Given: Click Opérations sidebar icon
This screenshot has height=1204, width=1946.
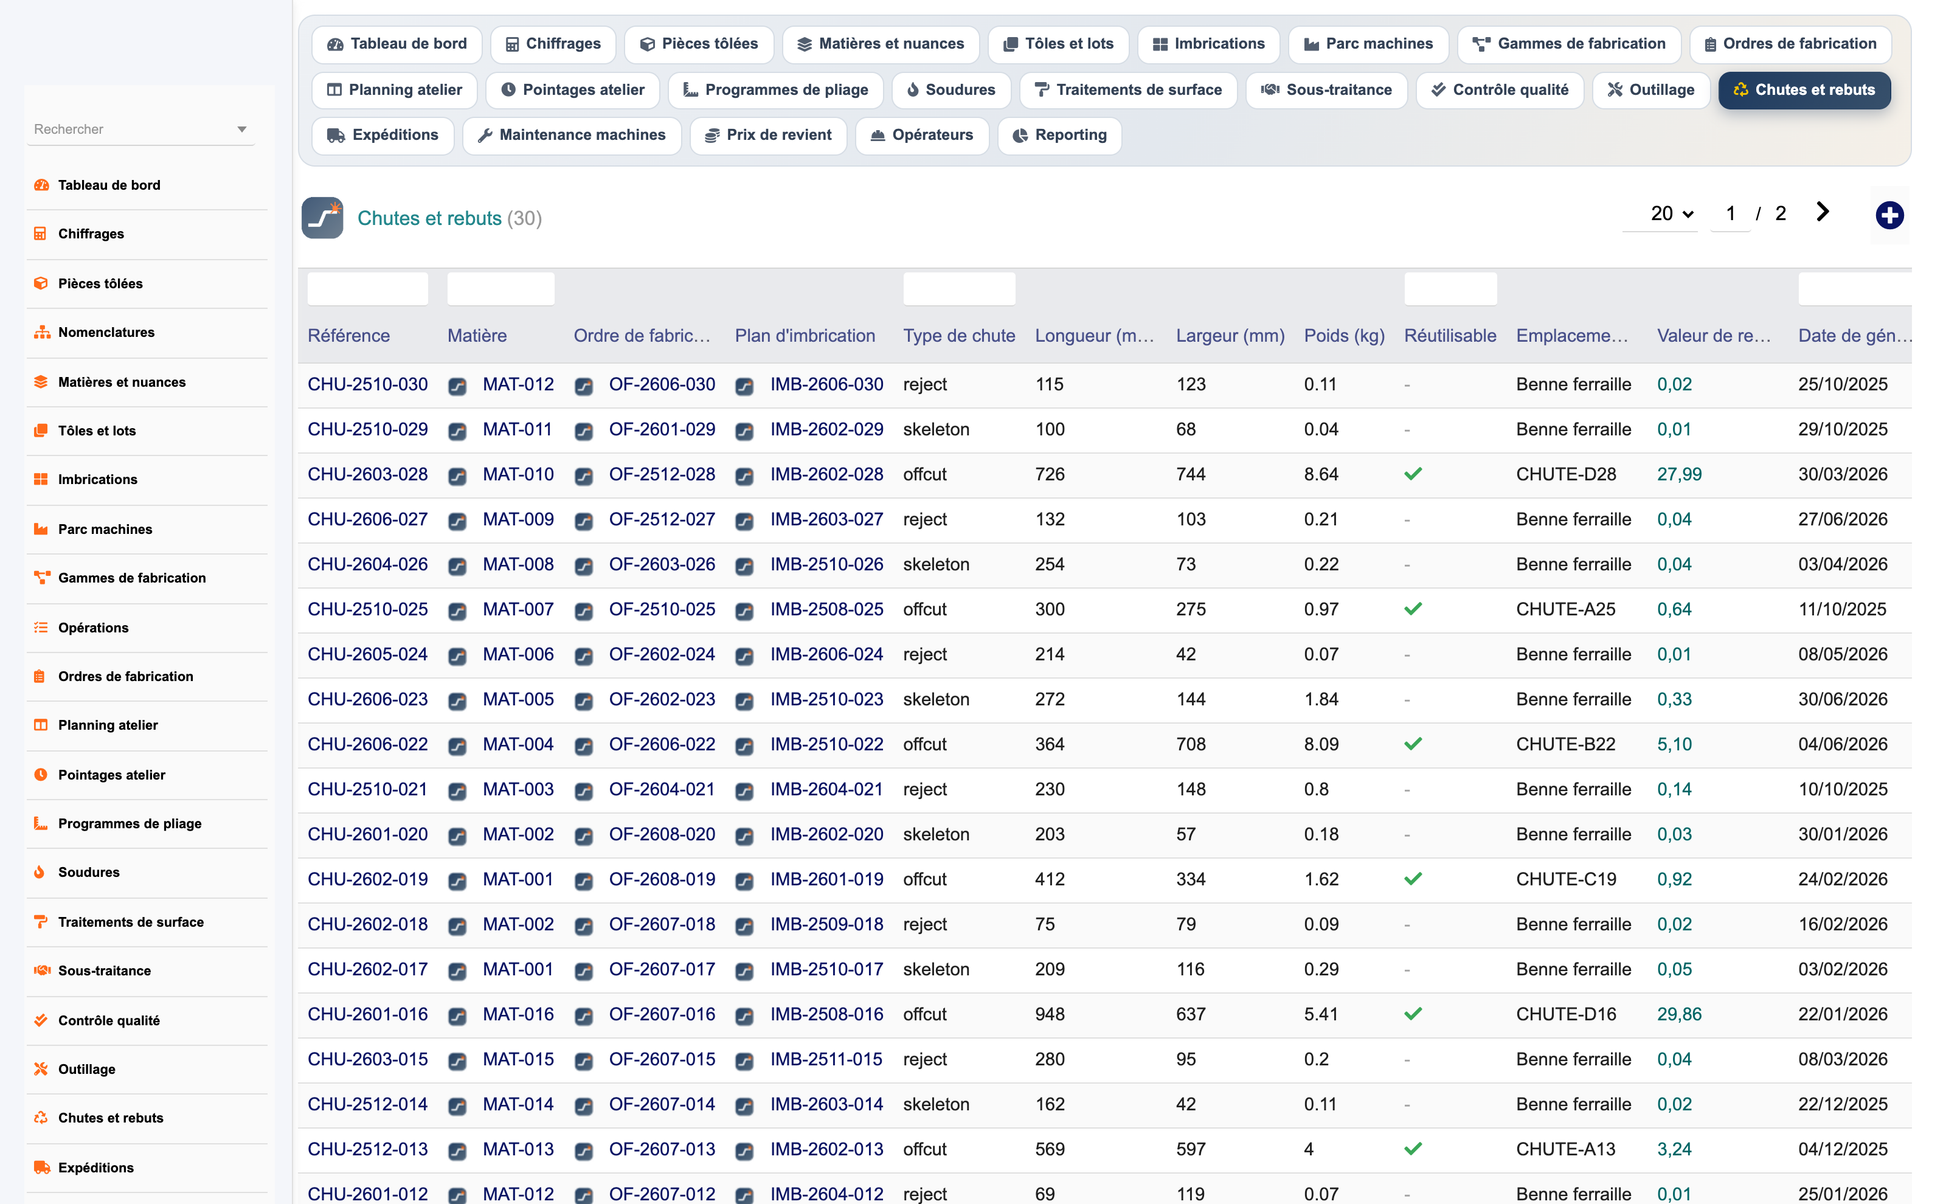Looking at the screenshot, I should [41, 628].
